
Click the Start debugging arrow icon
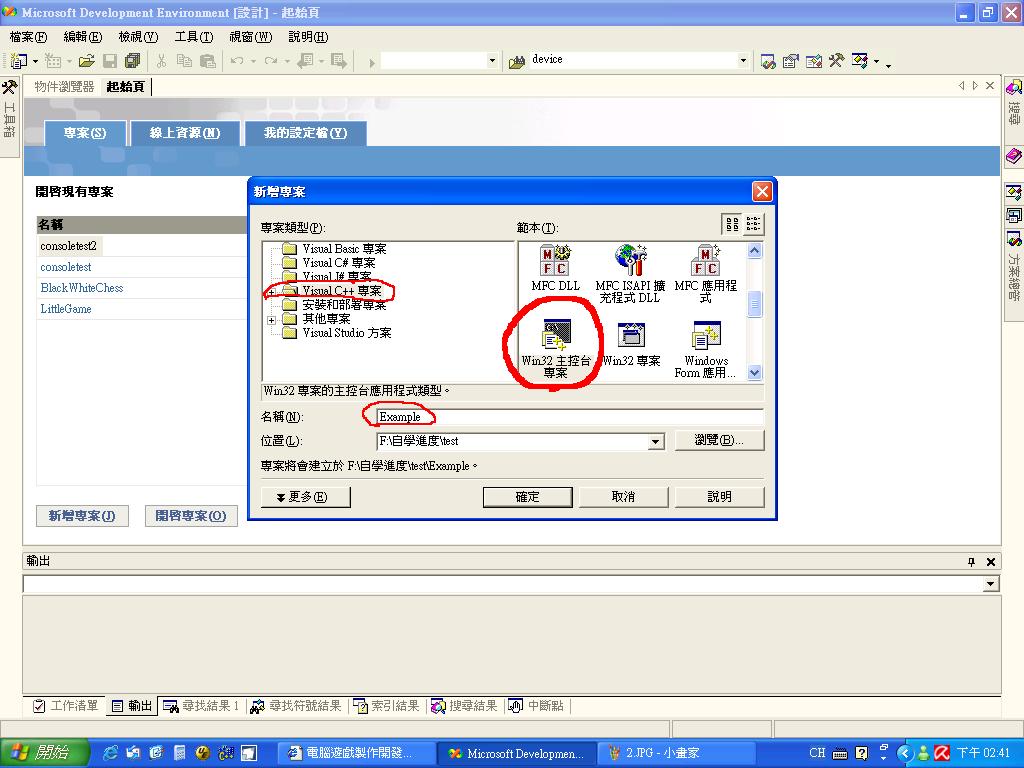click(x=372, y=62)
